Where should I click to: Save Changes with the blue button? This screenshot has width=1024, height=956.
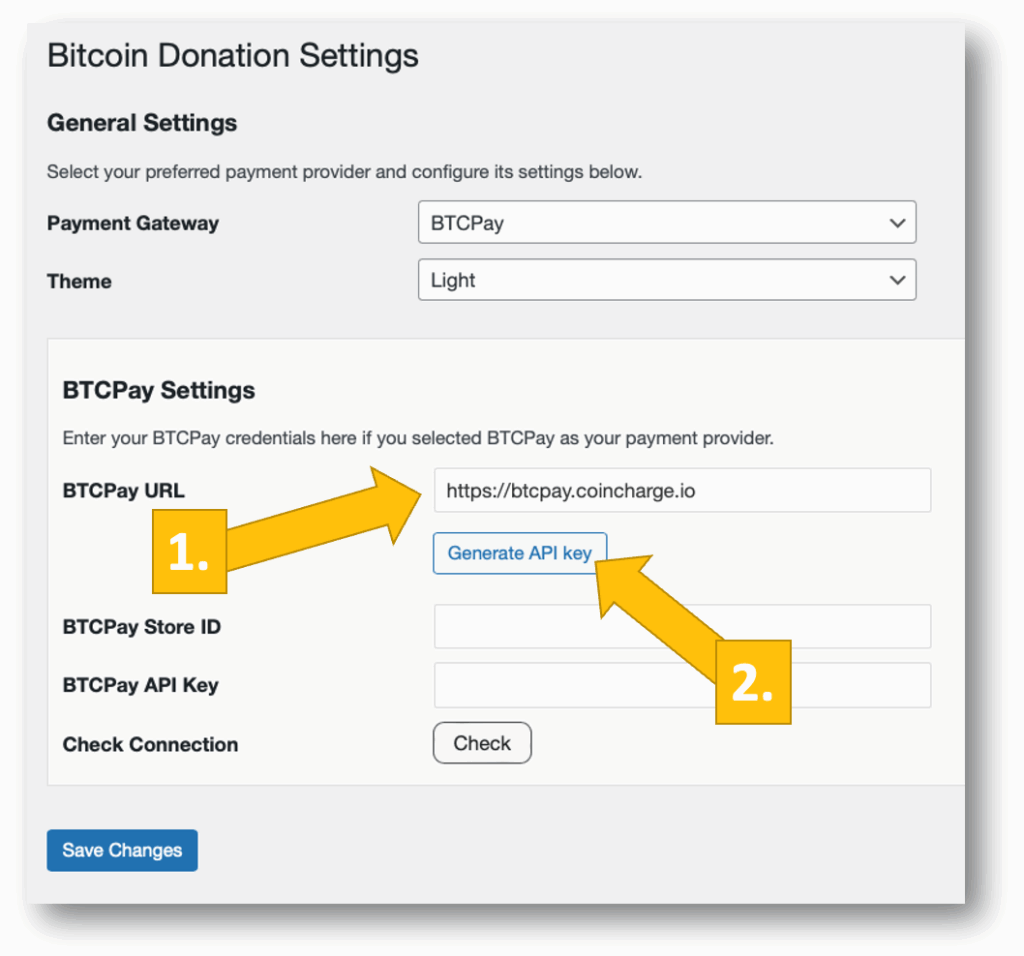122,850
